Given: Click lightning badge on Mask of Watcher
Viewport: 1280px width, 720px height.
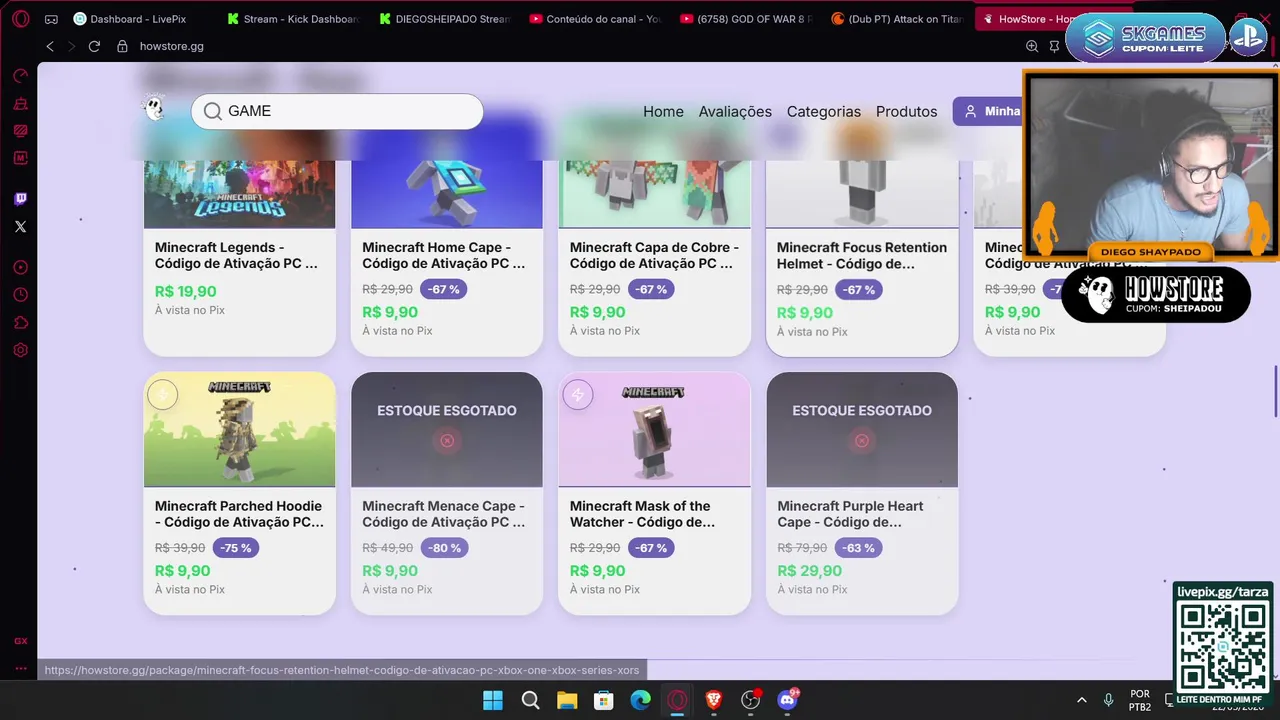Looking at the screenshot, I should click(577, 395).
